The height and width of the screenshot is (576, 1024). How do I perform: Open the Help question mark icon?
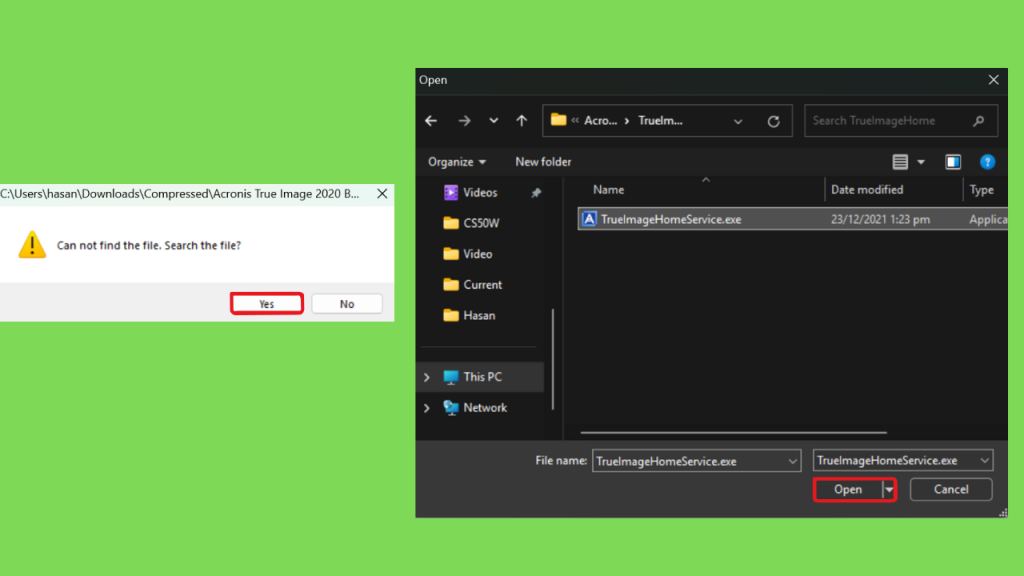pyautogui.click(x=987, y=162)
